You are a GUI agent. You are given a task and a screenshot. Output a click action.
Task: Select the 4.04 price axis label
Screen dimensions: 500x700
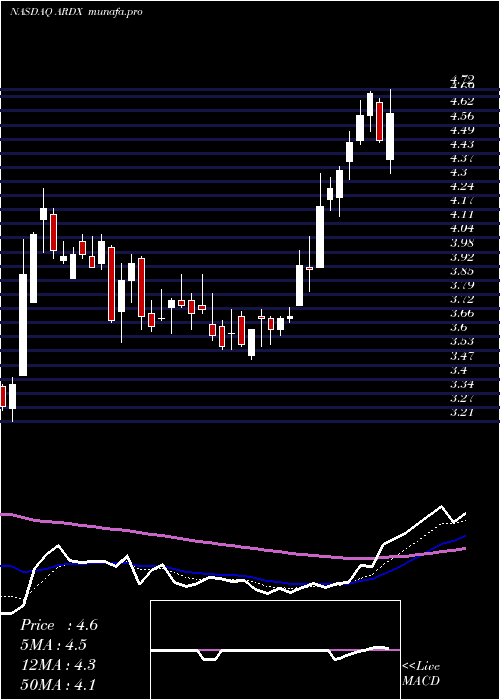462,229
